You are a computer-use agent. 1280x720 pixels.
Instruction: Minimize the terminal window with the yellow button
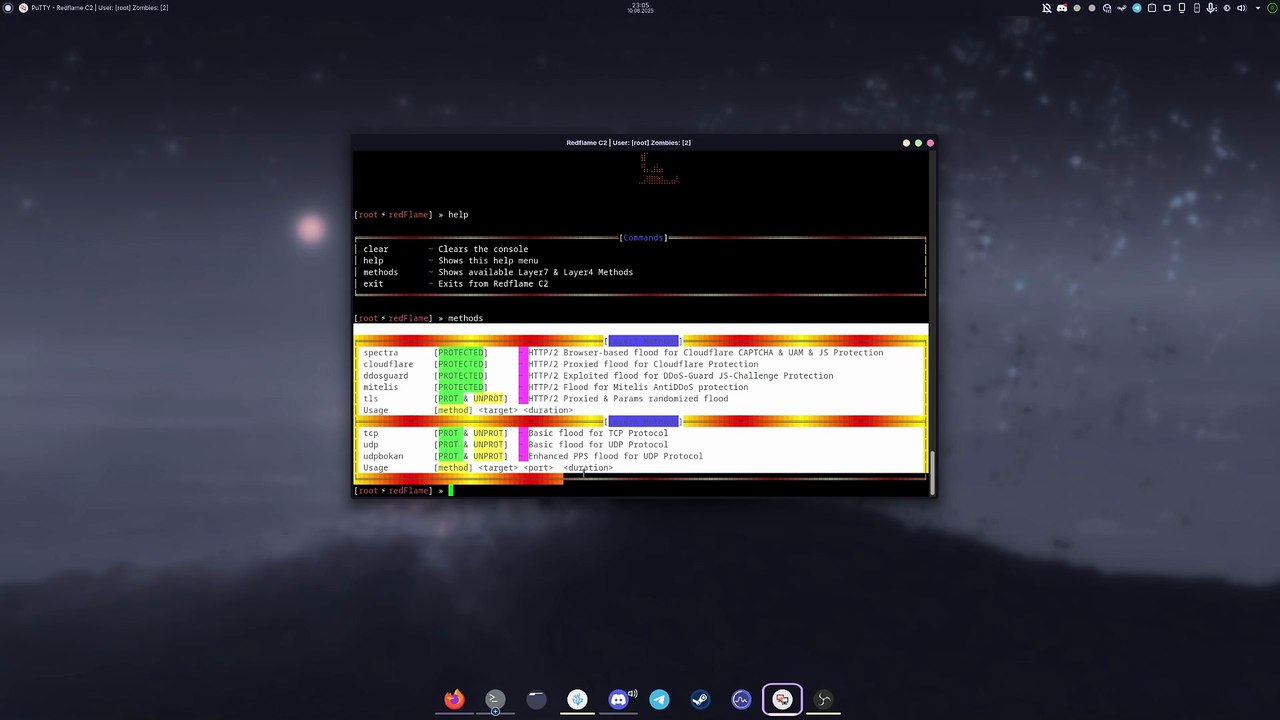point(907,143)
